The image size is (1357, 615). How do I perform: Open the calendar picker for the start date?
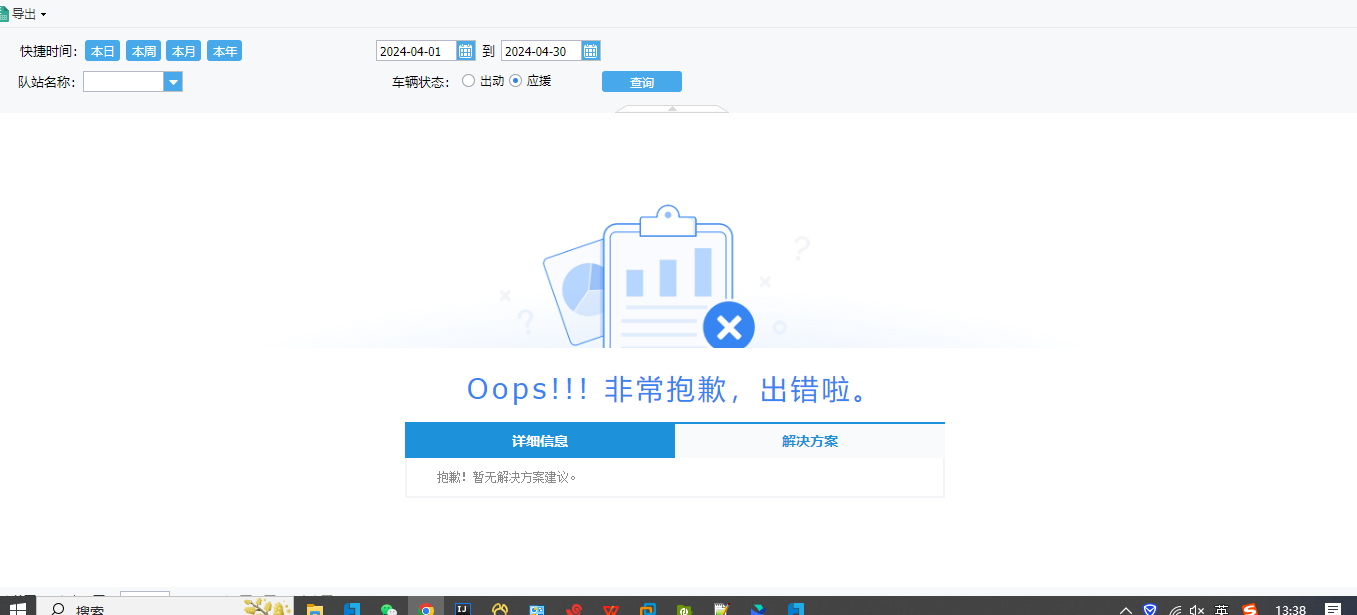pos(465,51)
